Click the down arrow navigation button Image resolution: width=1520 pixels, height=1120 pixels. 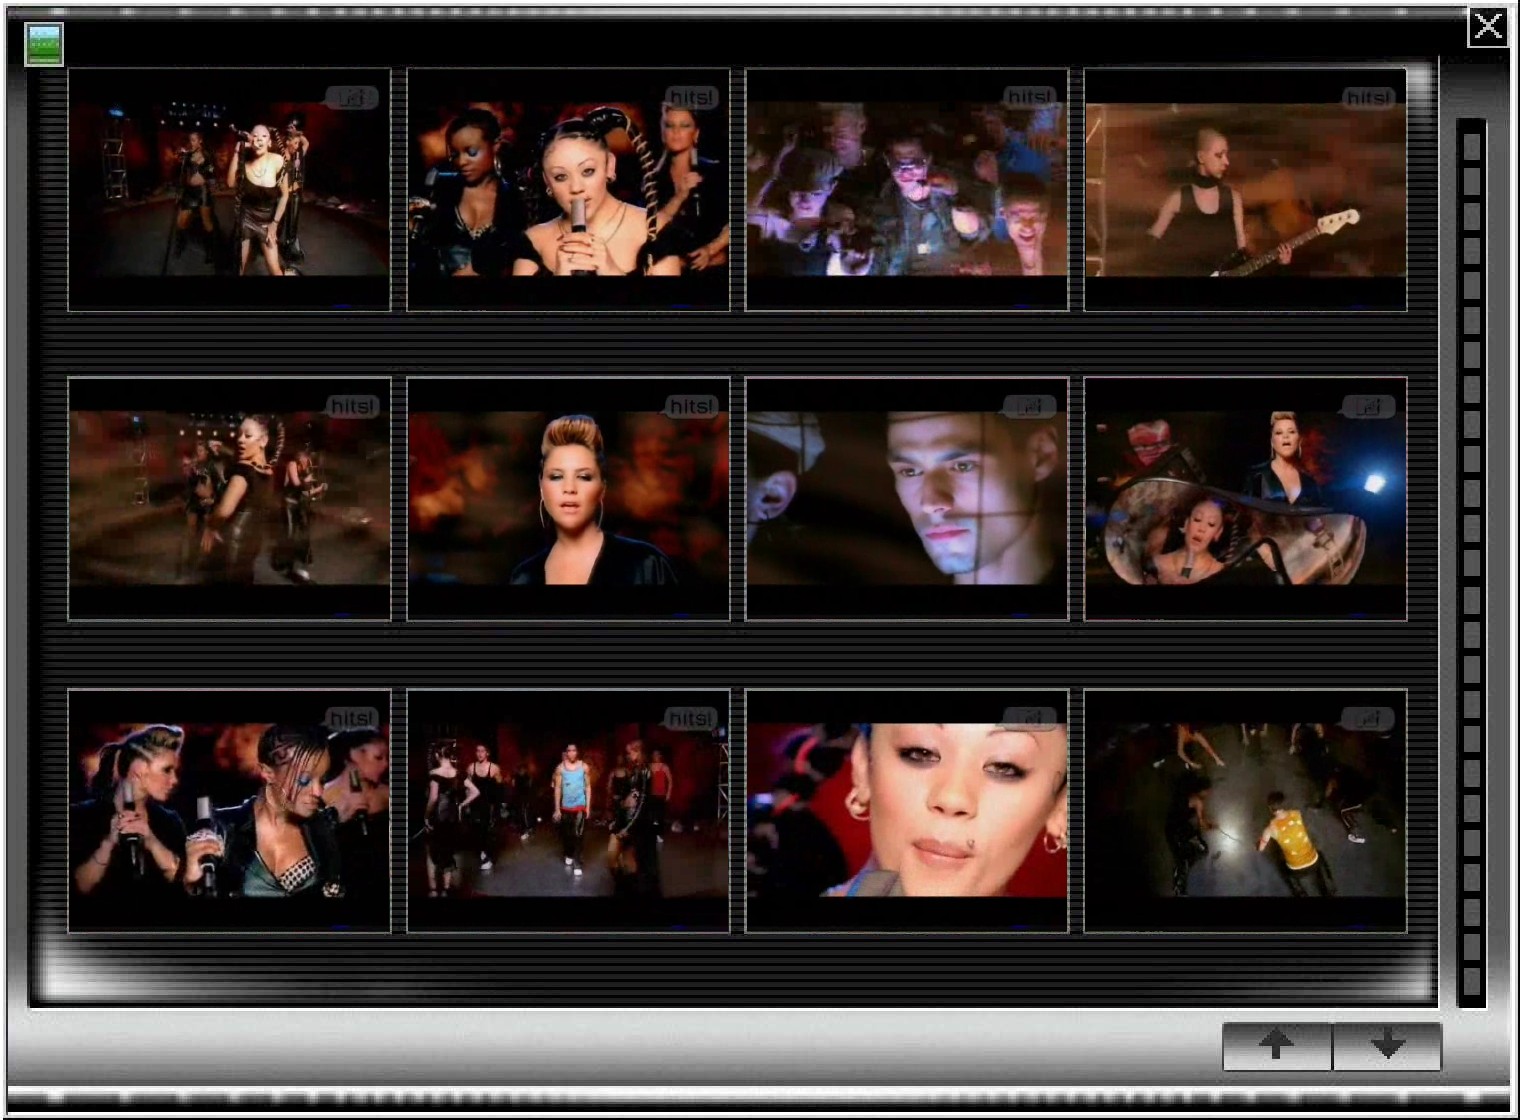(1387, 1046)
